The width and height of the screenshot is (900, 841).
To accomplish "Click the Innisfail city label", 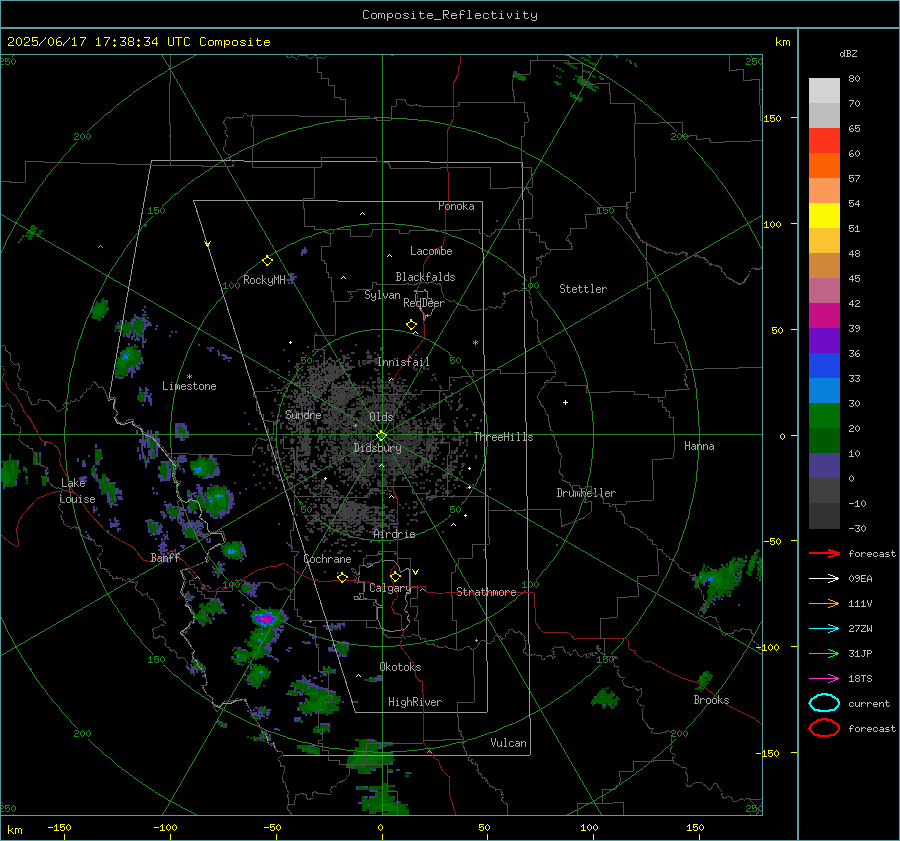I will coord(403,362).
